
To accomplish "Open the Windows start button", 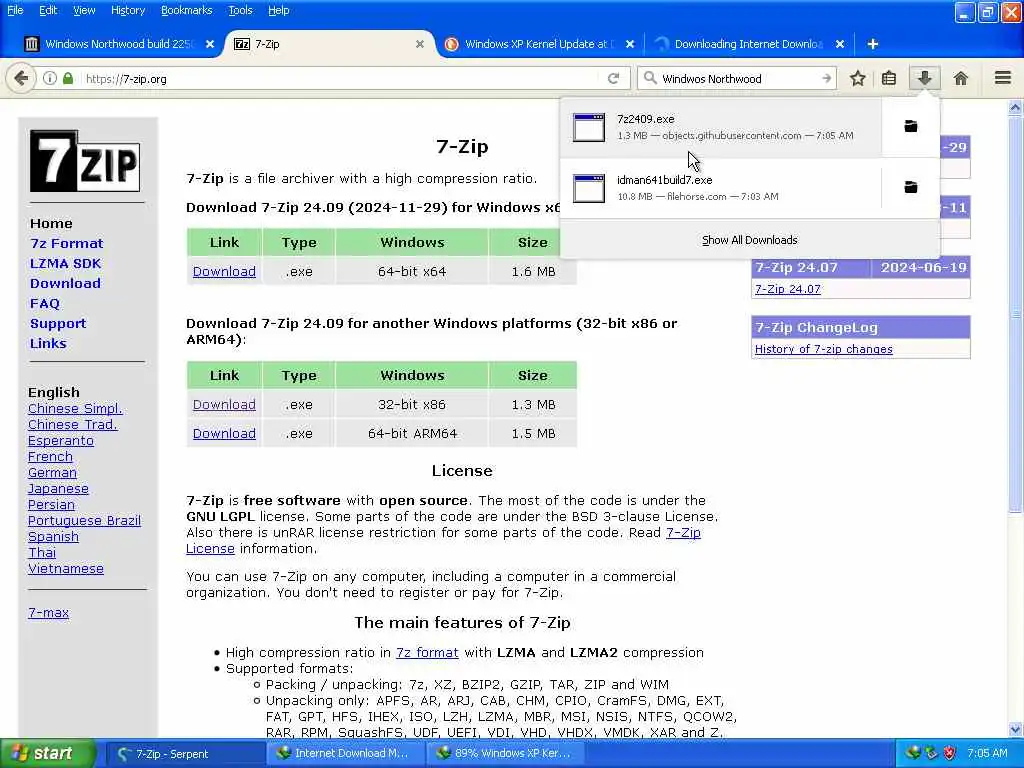I will 47,753.
